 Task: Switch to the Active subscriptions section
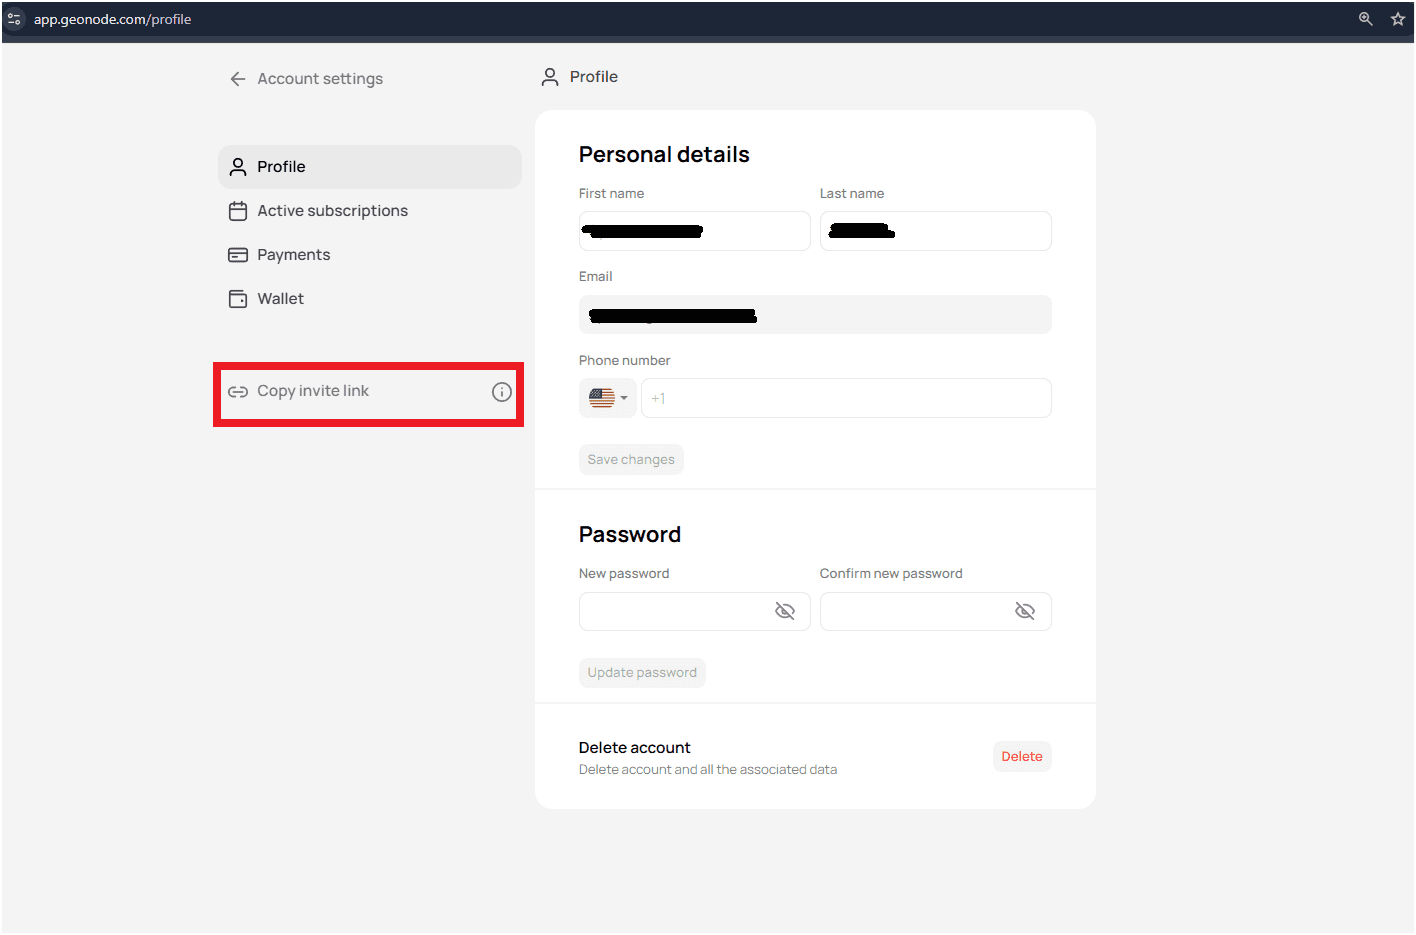[332, 210]
